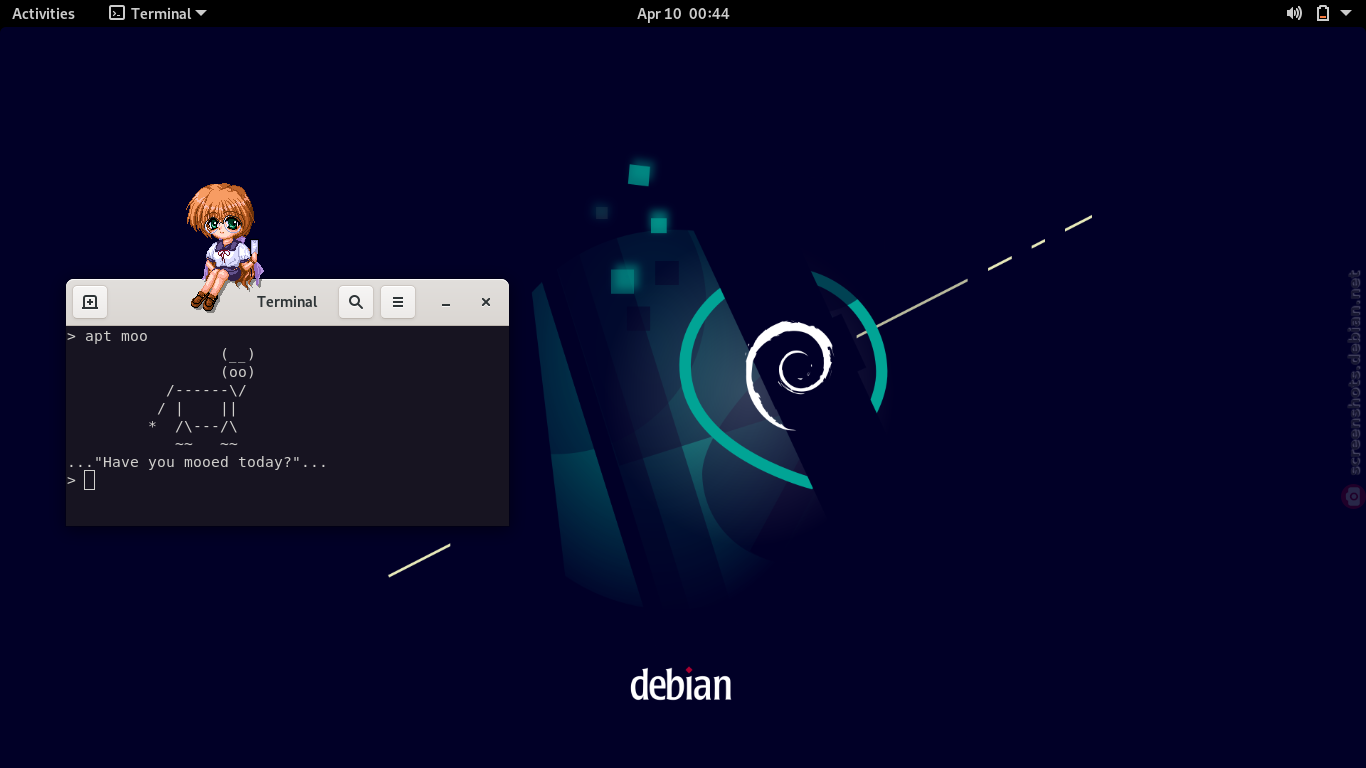Open a new tab in Terminal

pos(89,302)
